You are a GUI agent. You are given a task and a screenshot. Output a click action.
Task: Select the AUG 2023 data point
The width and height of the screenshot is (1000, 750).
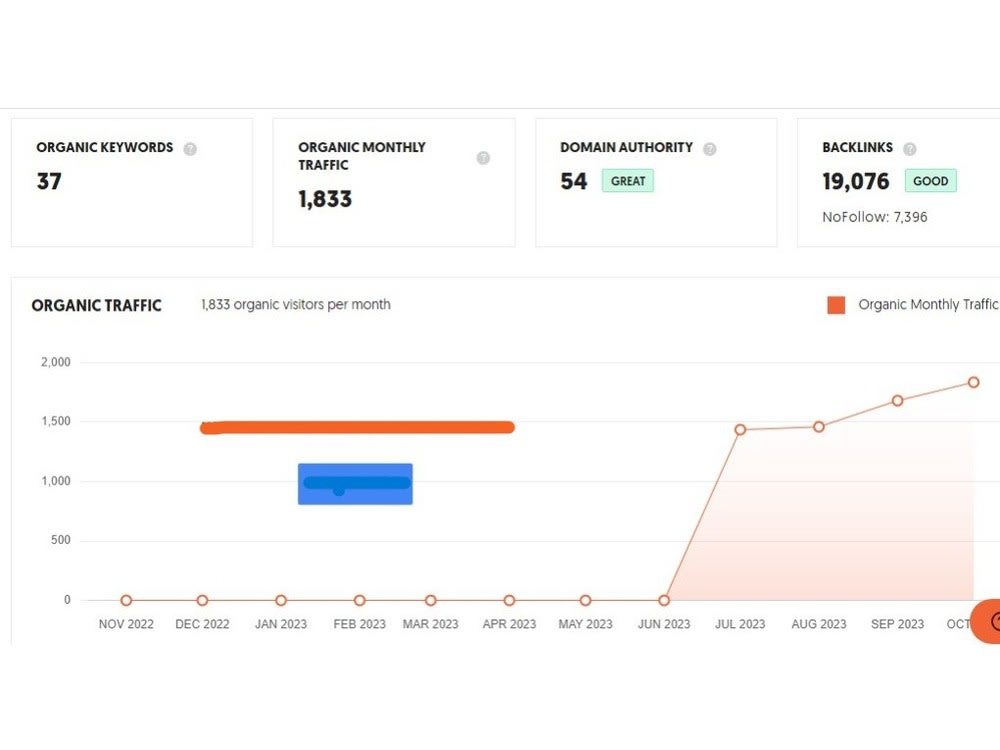[x=819, y=427]
